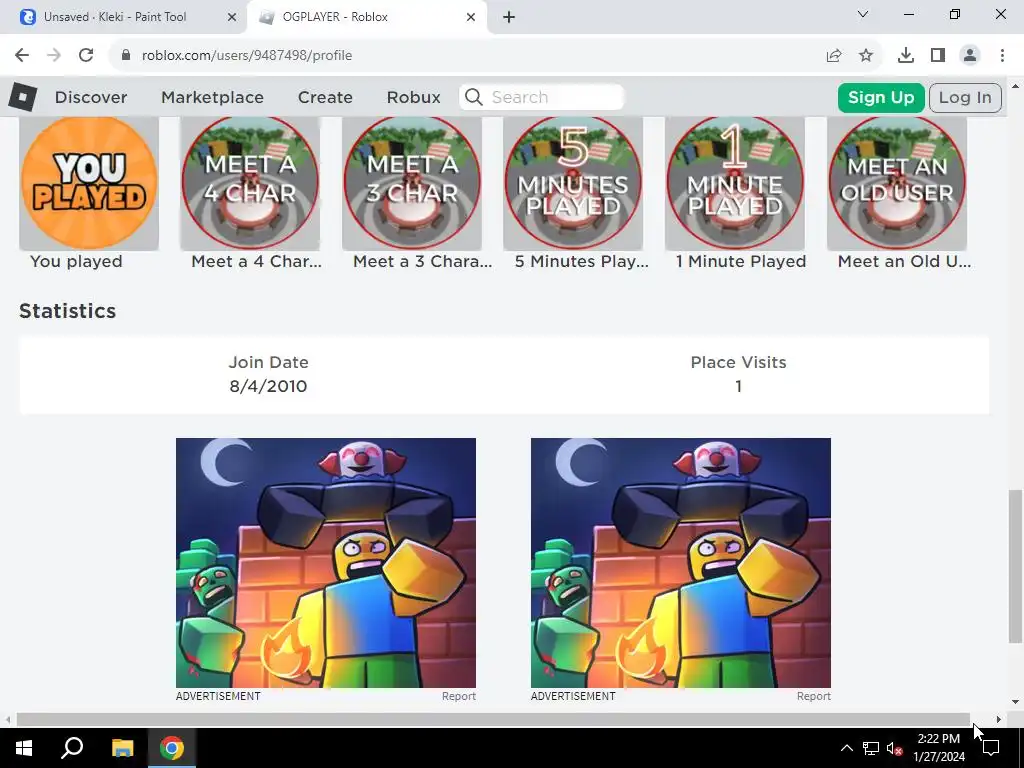Image resolution: width=1024 pixels, height=768 pixels.
Task: Go back with browser back arrow
Action: click(22, 56)
